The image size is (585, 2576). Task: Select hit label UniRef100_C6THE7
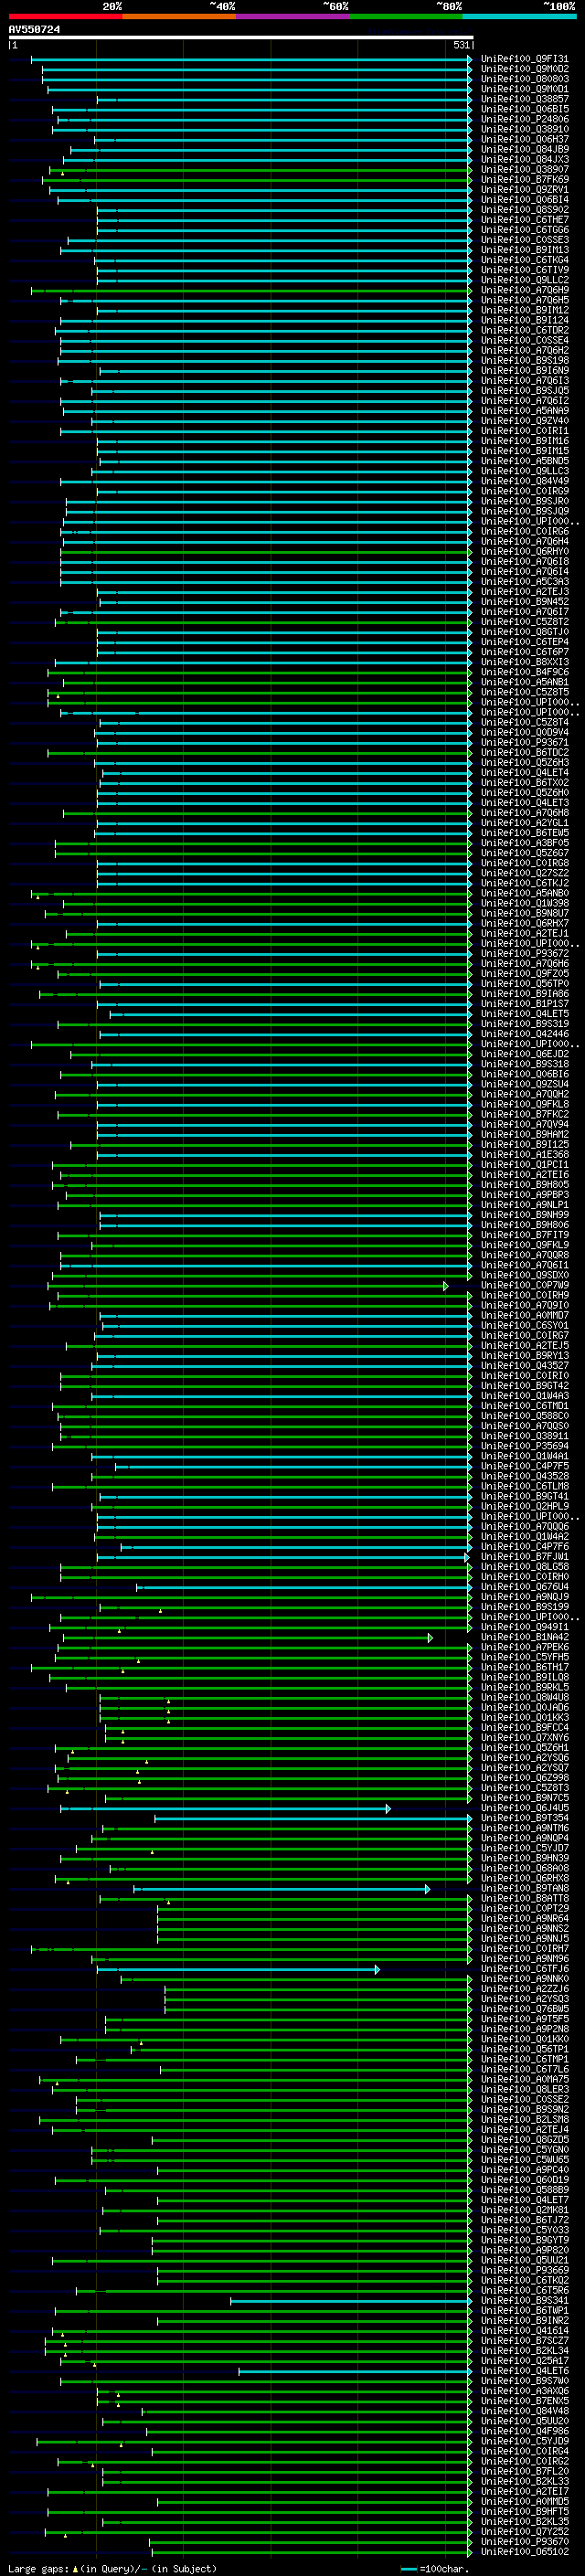point(525,220)
